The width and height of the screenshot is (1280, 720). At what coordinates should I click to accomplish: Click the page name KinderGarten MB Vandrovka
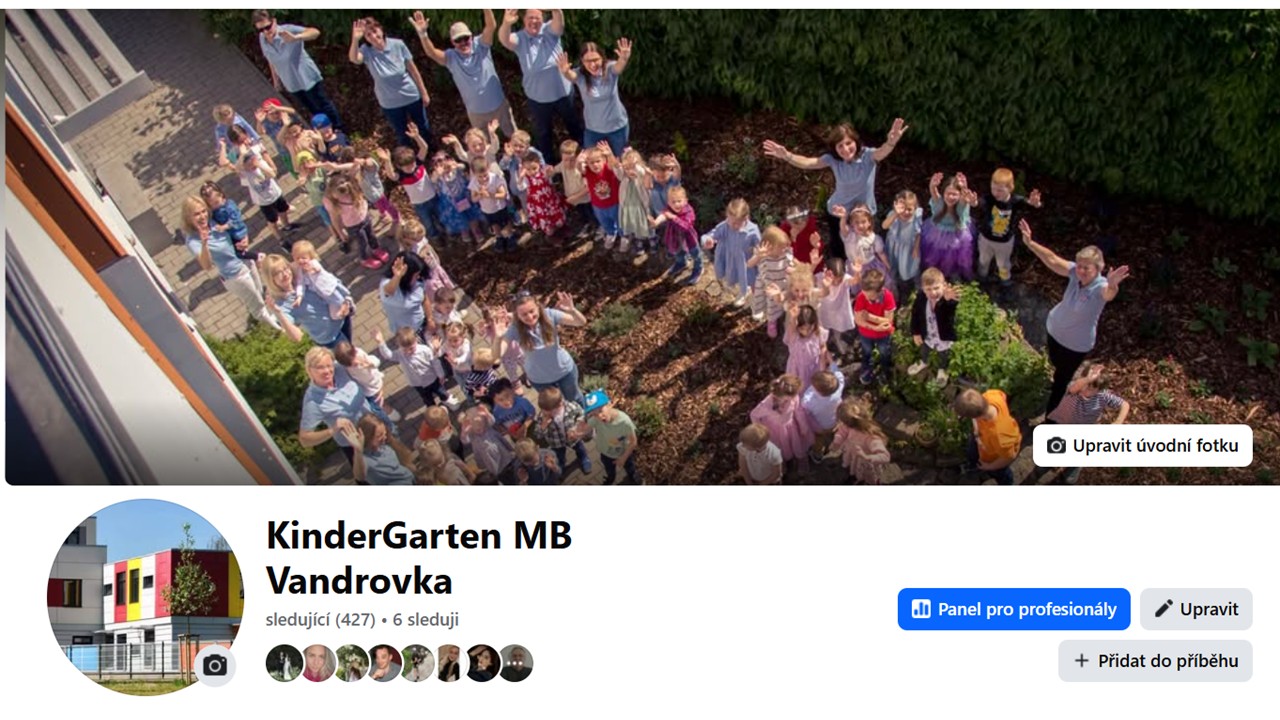pos(419,558)
